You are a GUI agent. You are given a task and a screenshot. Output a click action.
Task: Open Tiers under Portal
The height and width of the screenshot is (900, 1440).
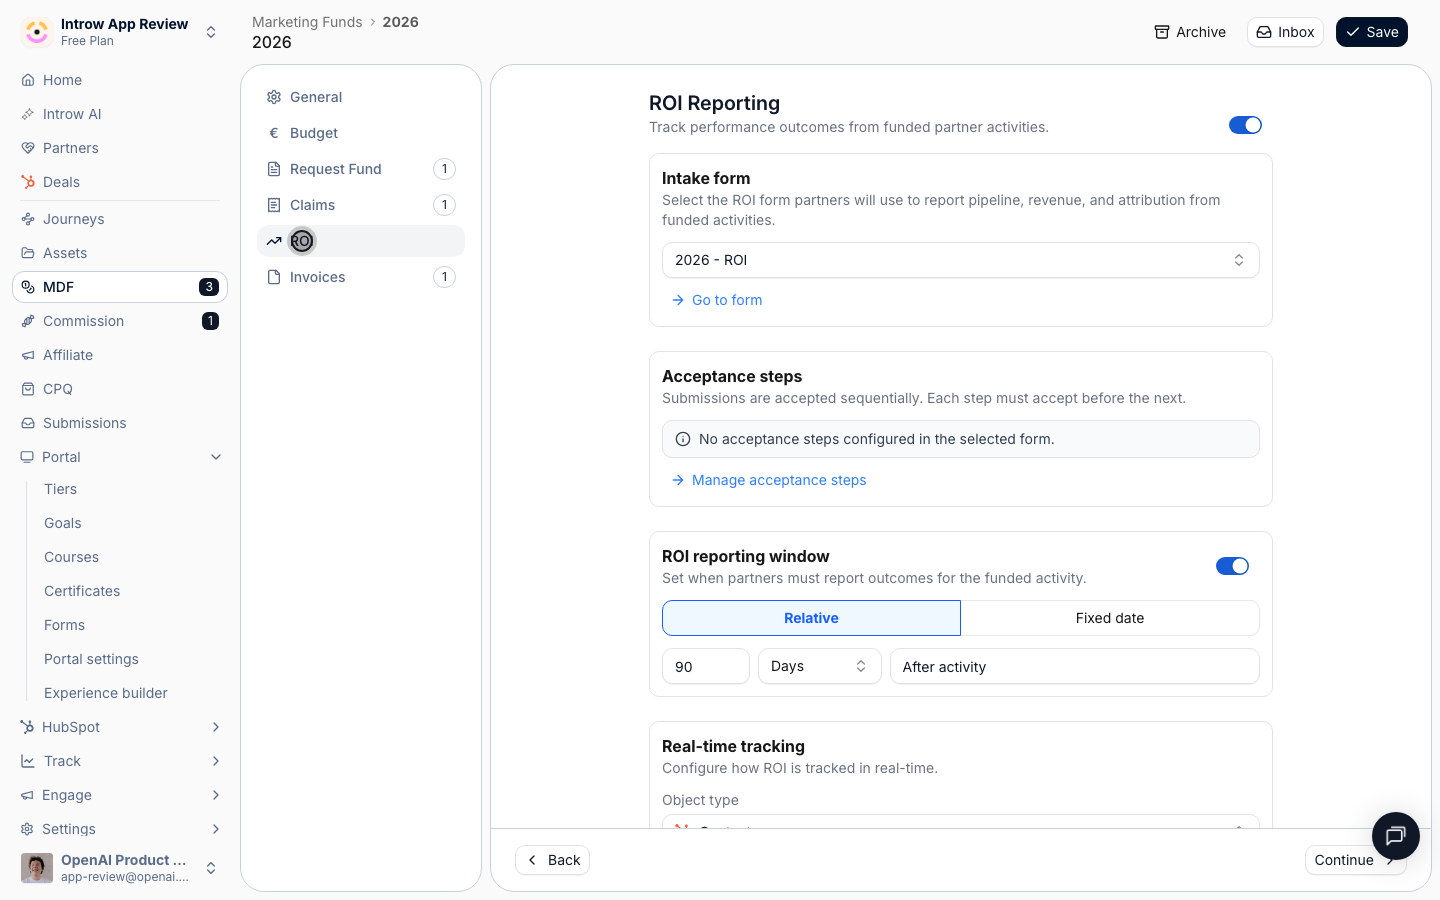point(60,489)
